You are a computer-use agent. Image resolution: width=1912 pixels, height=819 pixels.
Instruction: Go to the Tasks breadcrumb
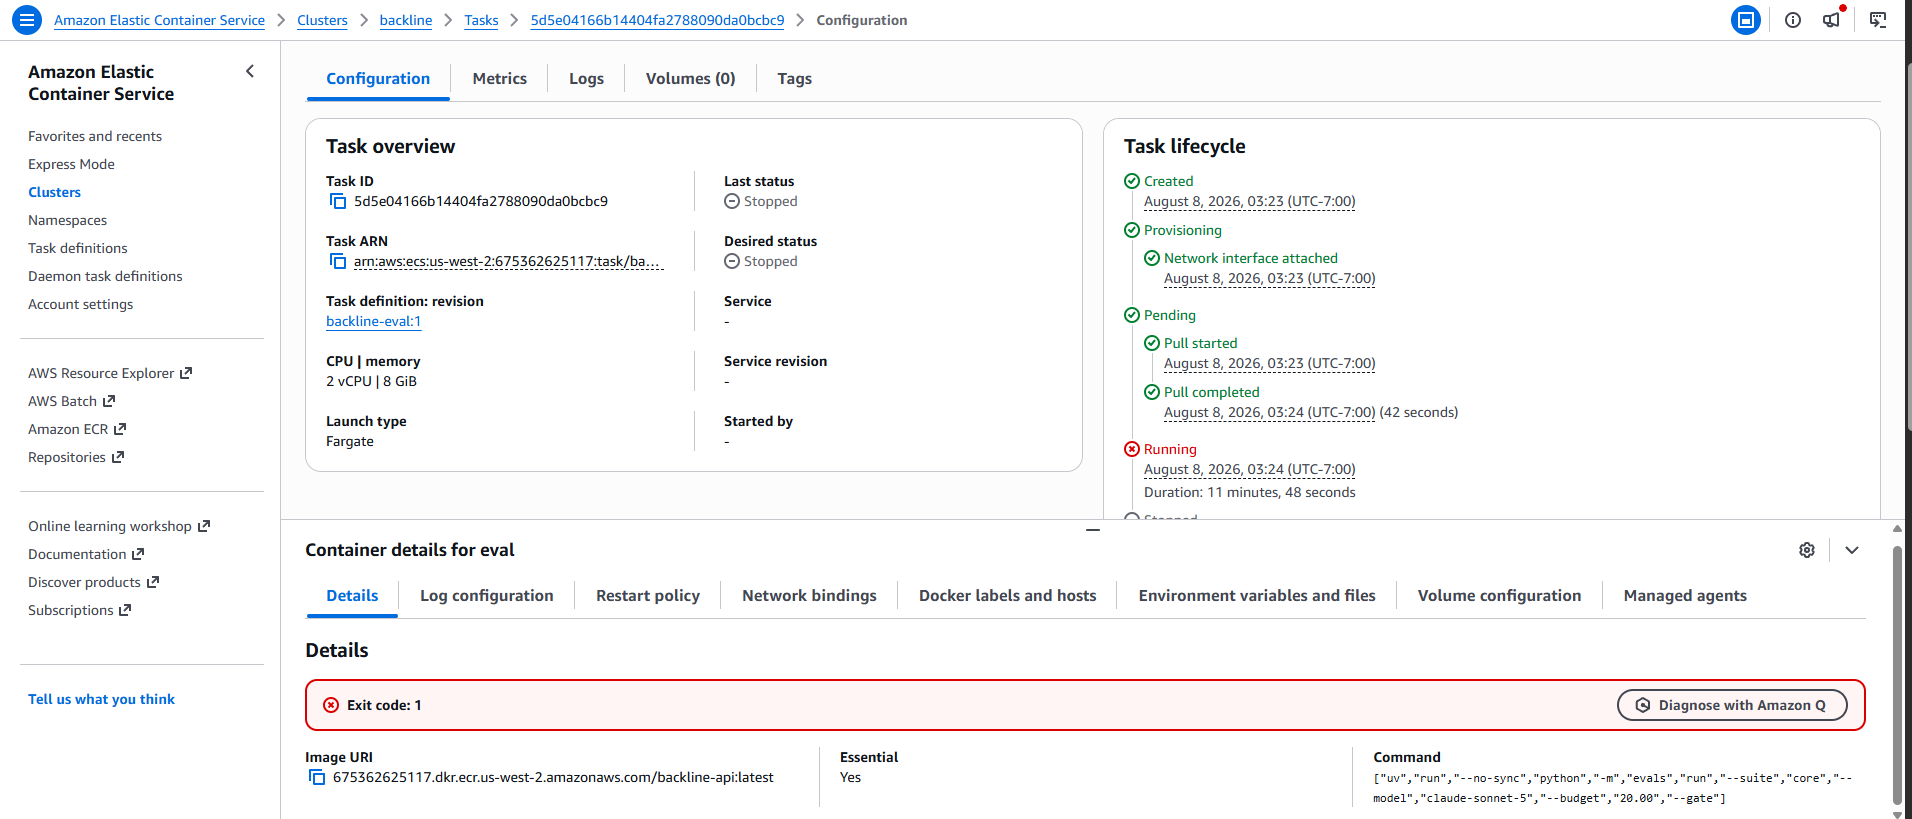click(481, 20)
